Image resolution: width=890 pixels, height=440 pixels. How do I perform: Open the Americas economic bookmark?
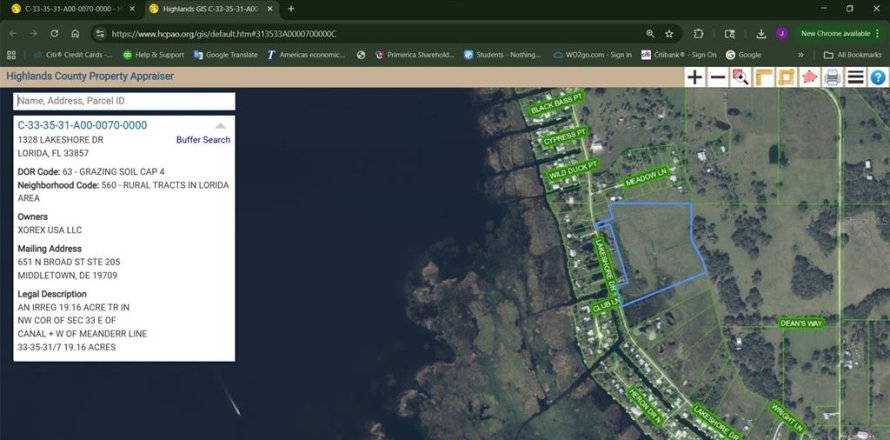(305, 55)
